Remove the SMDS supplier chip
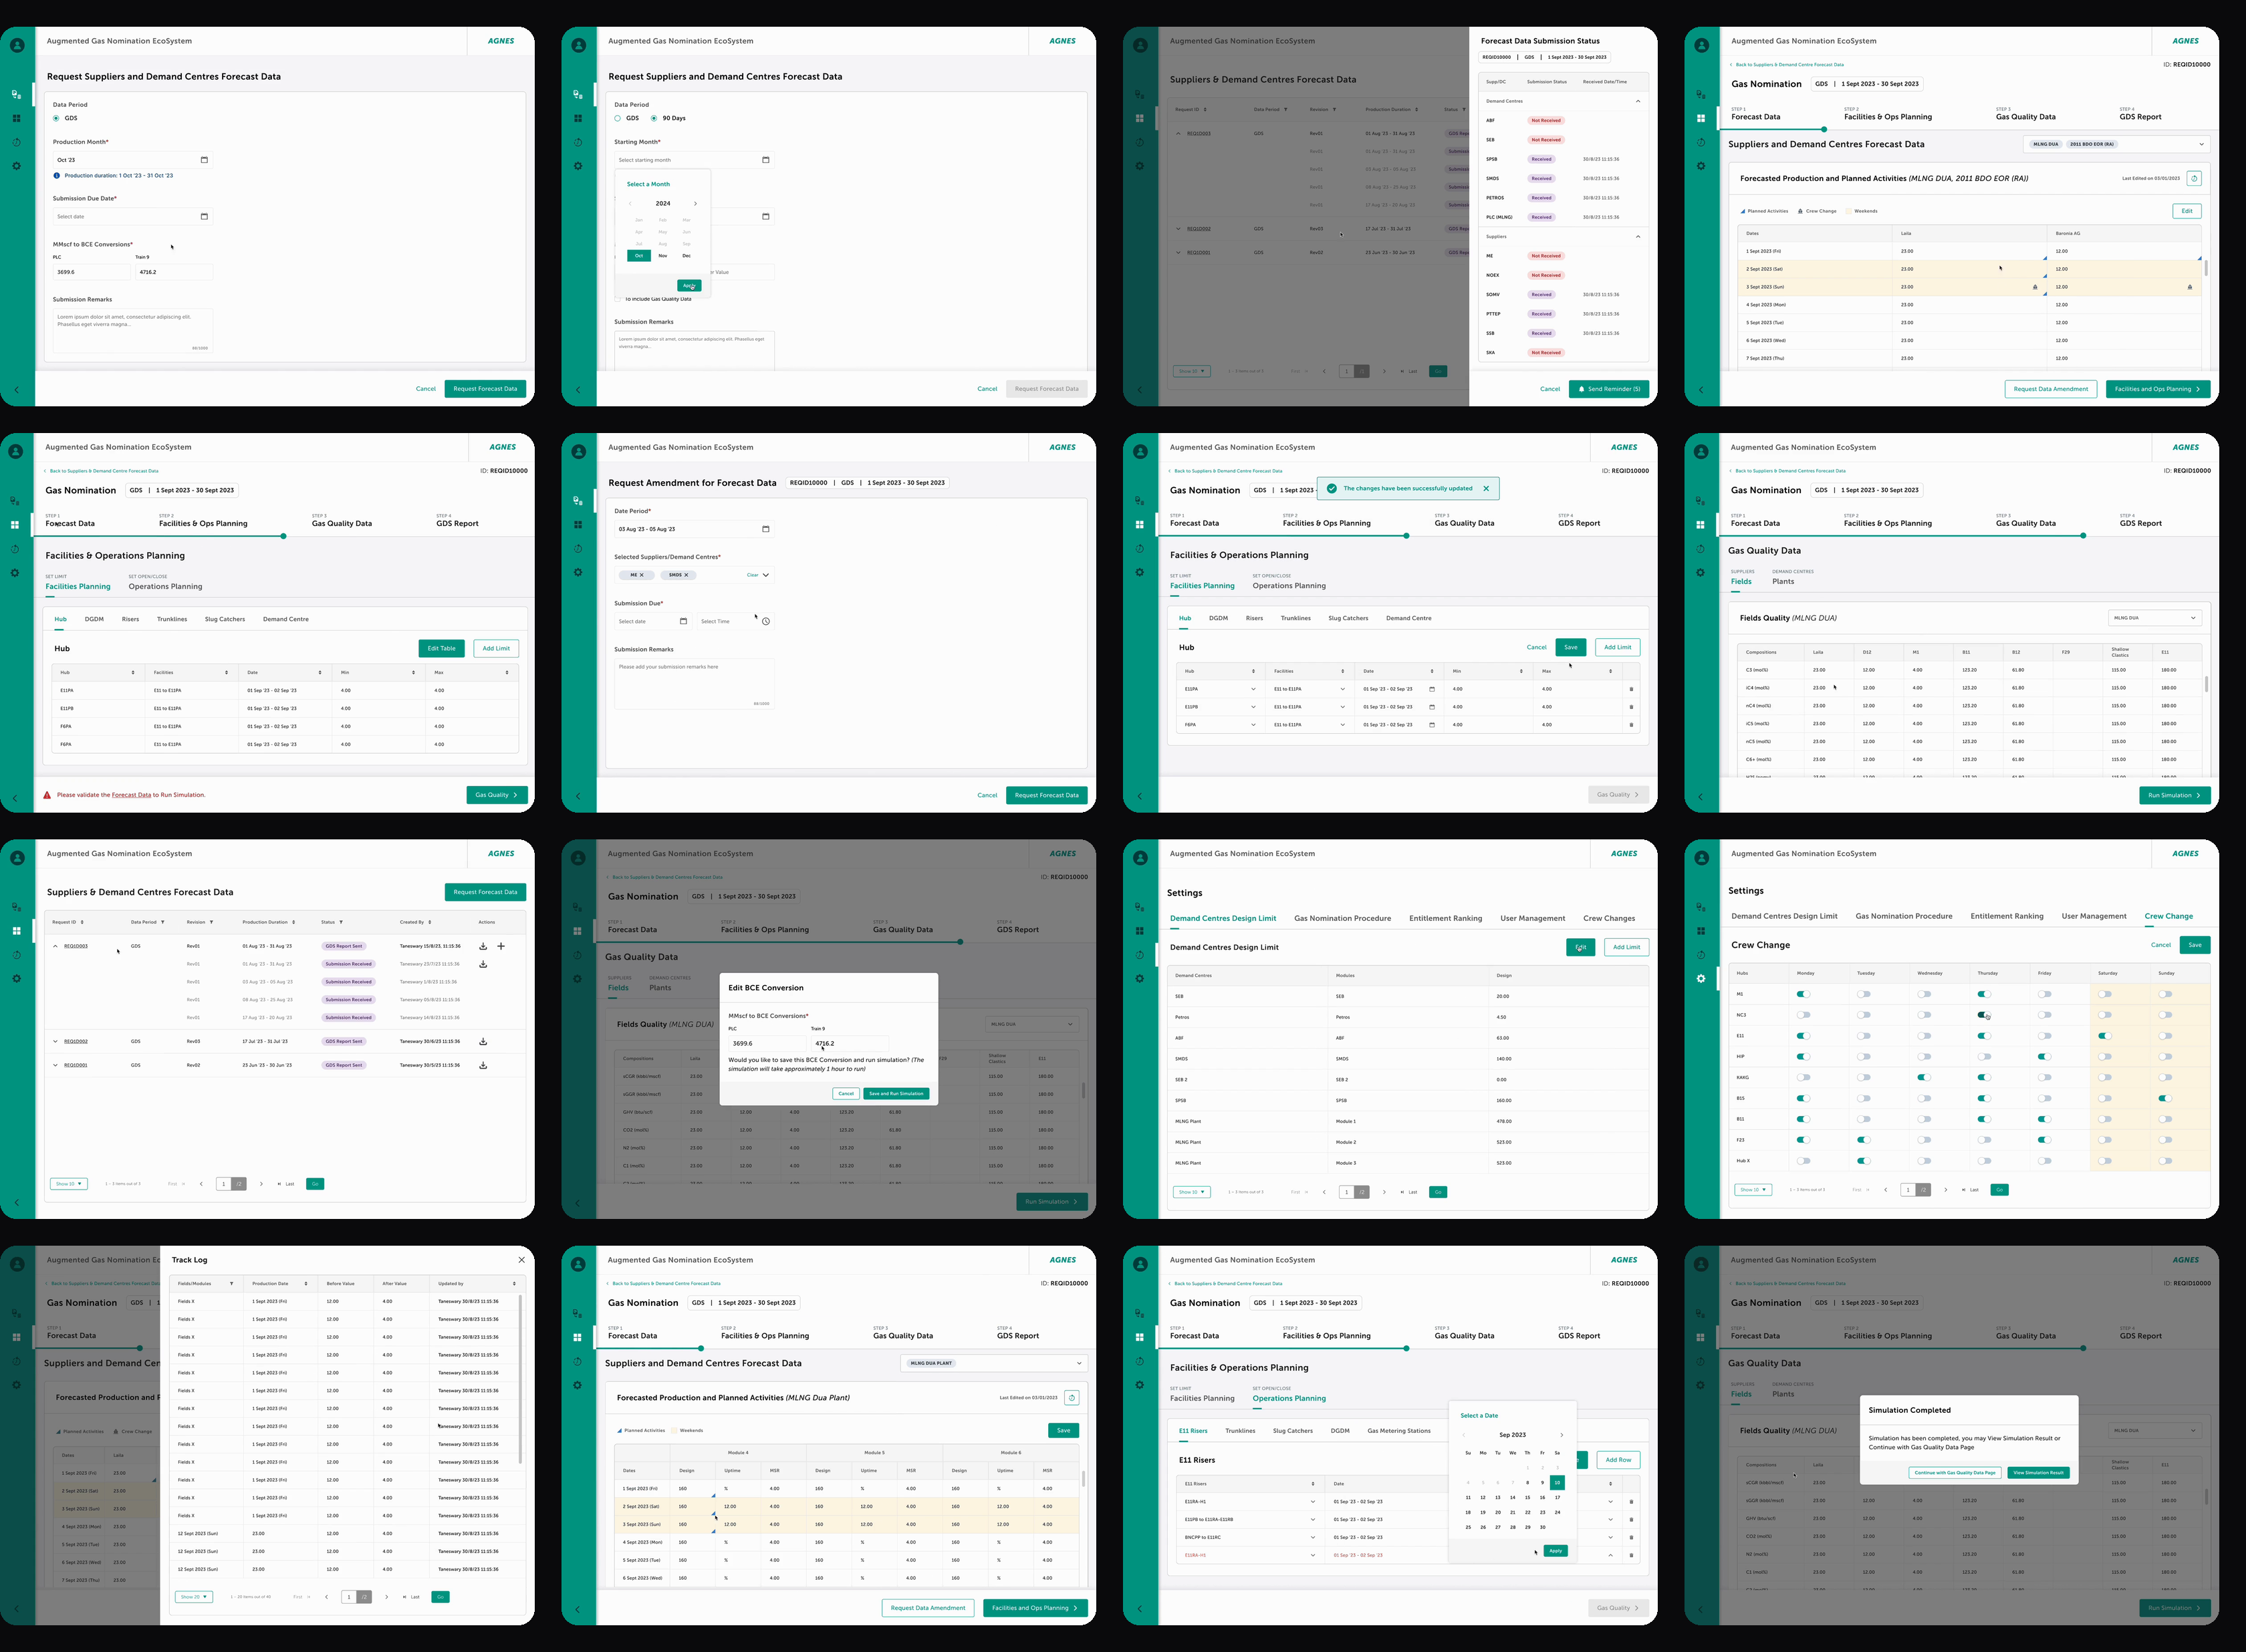2246x1652 pixels. [x=686, y=575]
